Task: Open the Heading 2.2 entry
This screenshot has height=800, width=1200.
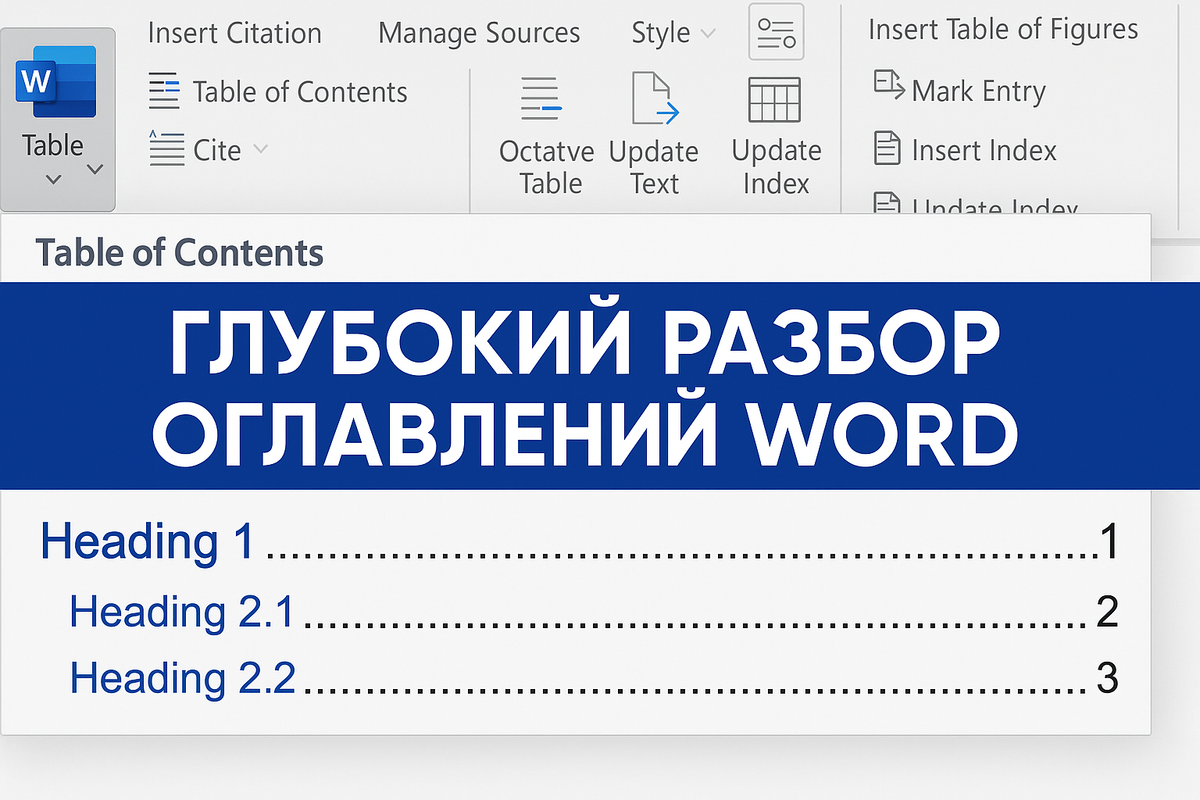Action: coord(183,677)
